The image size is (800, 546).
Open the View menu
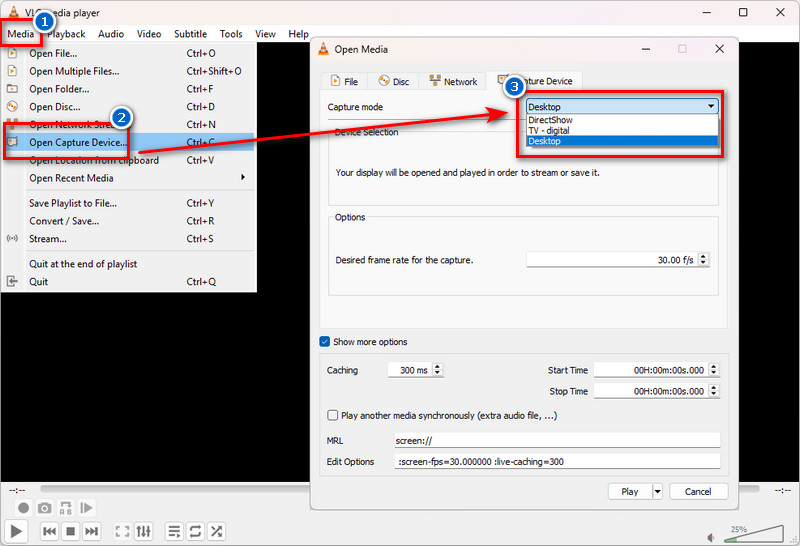coord(265,34)
